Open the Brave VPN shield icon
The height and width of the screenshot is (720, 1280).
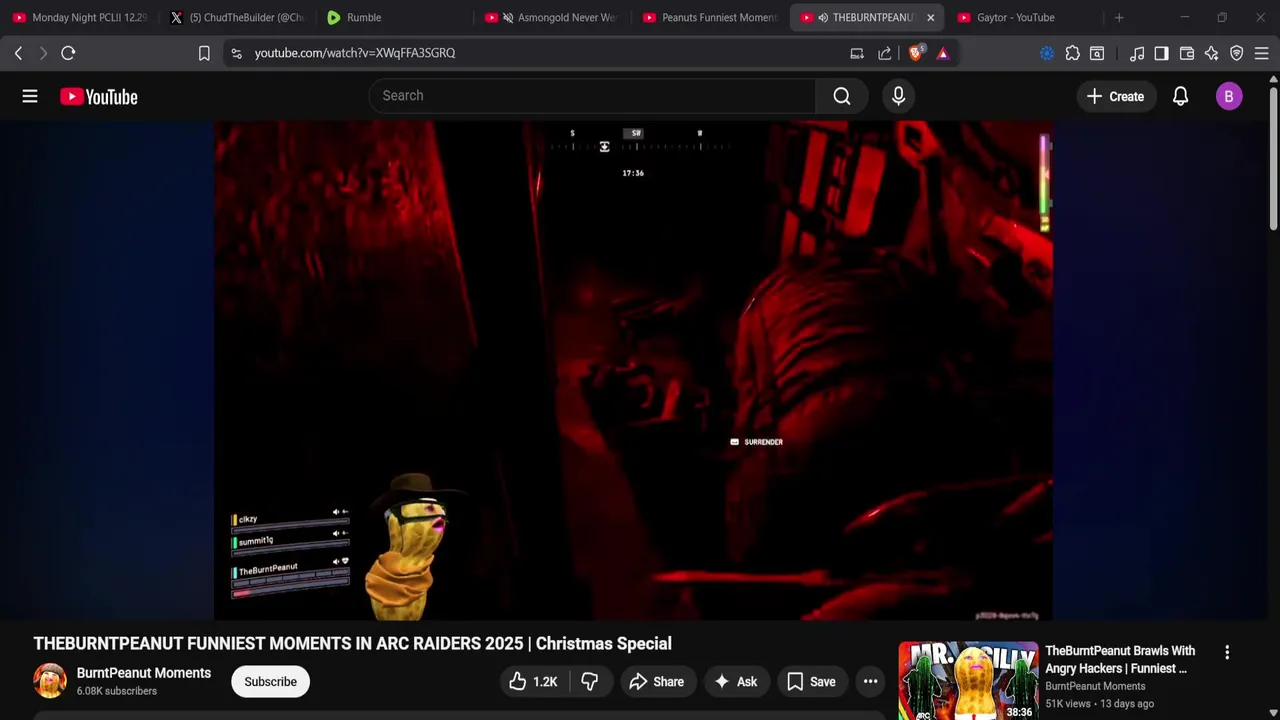point(1237,53)
